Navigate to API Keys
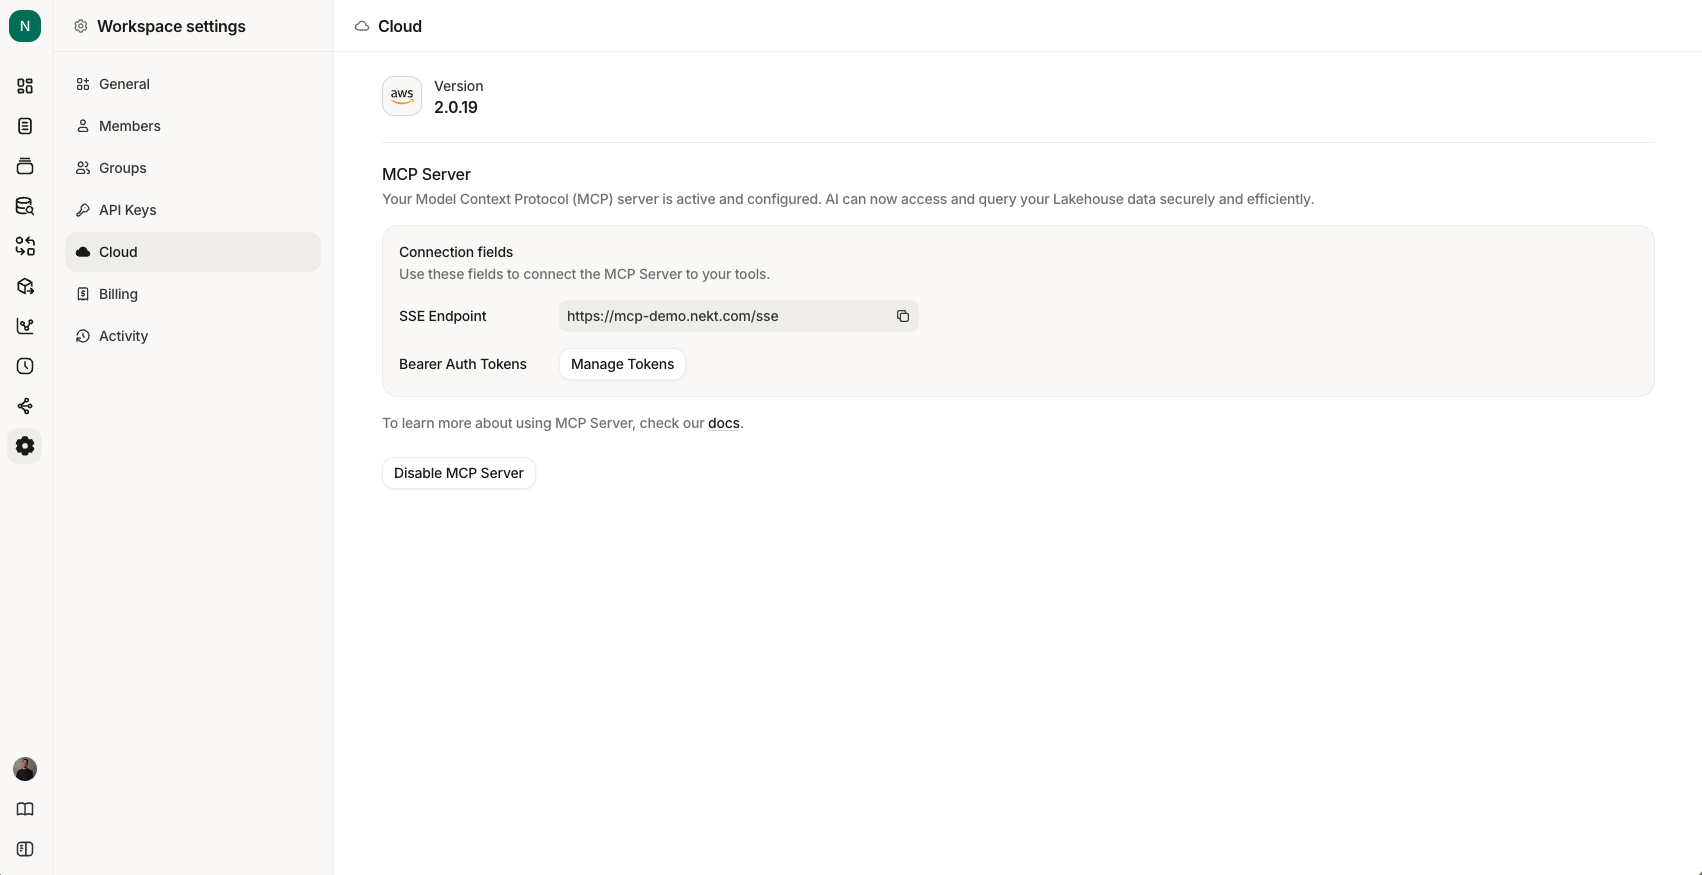This screenshot has height=875, width=1702. 193,210
